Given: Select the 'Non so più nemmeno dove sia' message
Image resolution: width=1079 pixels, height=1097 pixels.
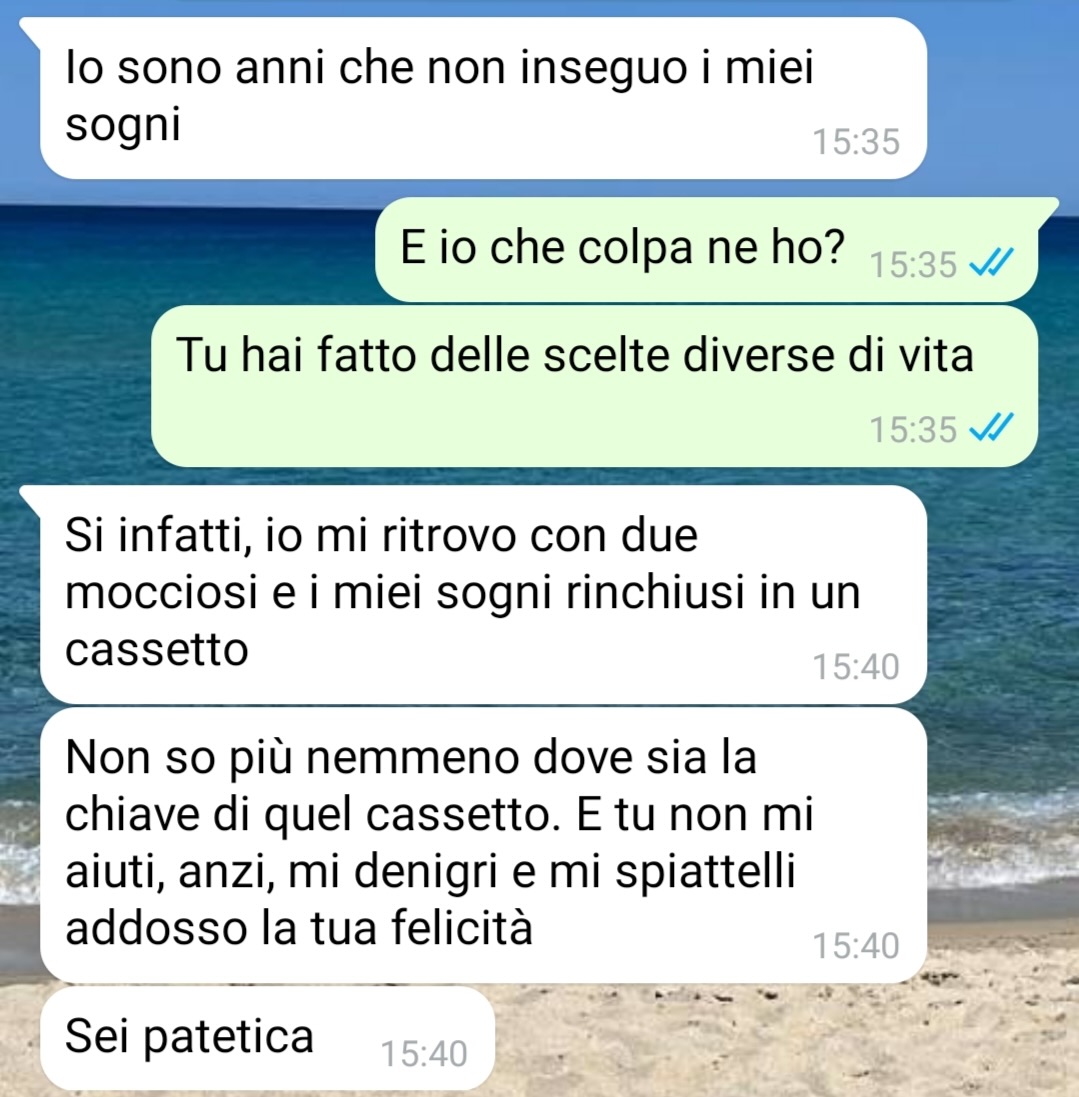Looking at the screenshot, I should [484, 845].
